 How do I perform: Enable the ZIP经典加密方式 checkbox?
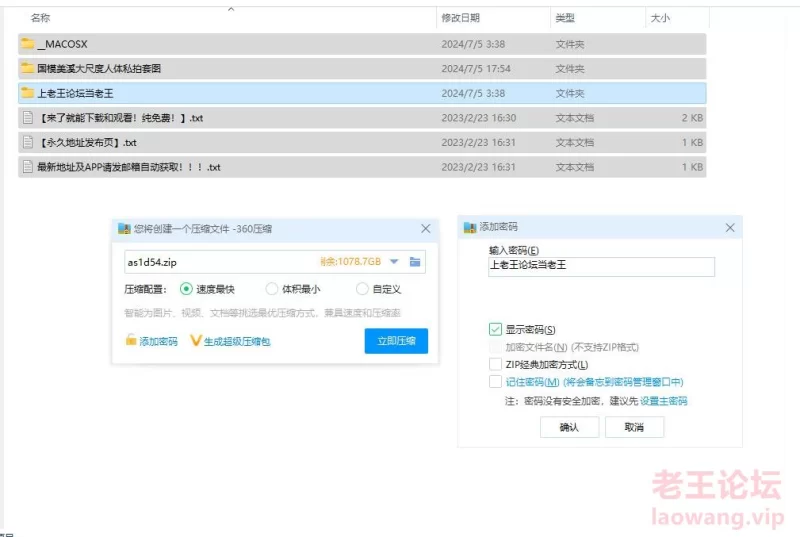[495, 364]
